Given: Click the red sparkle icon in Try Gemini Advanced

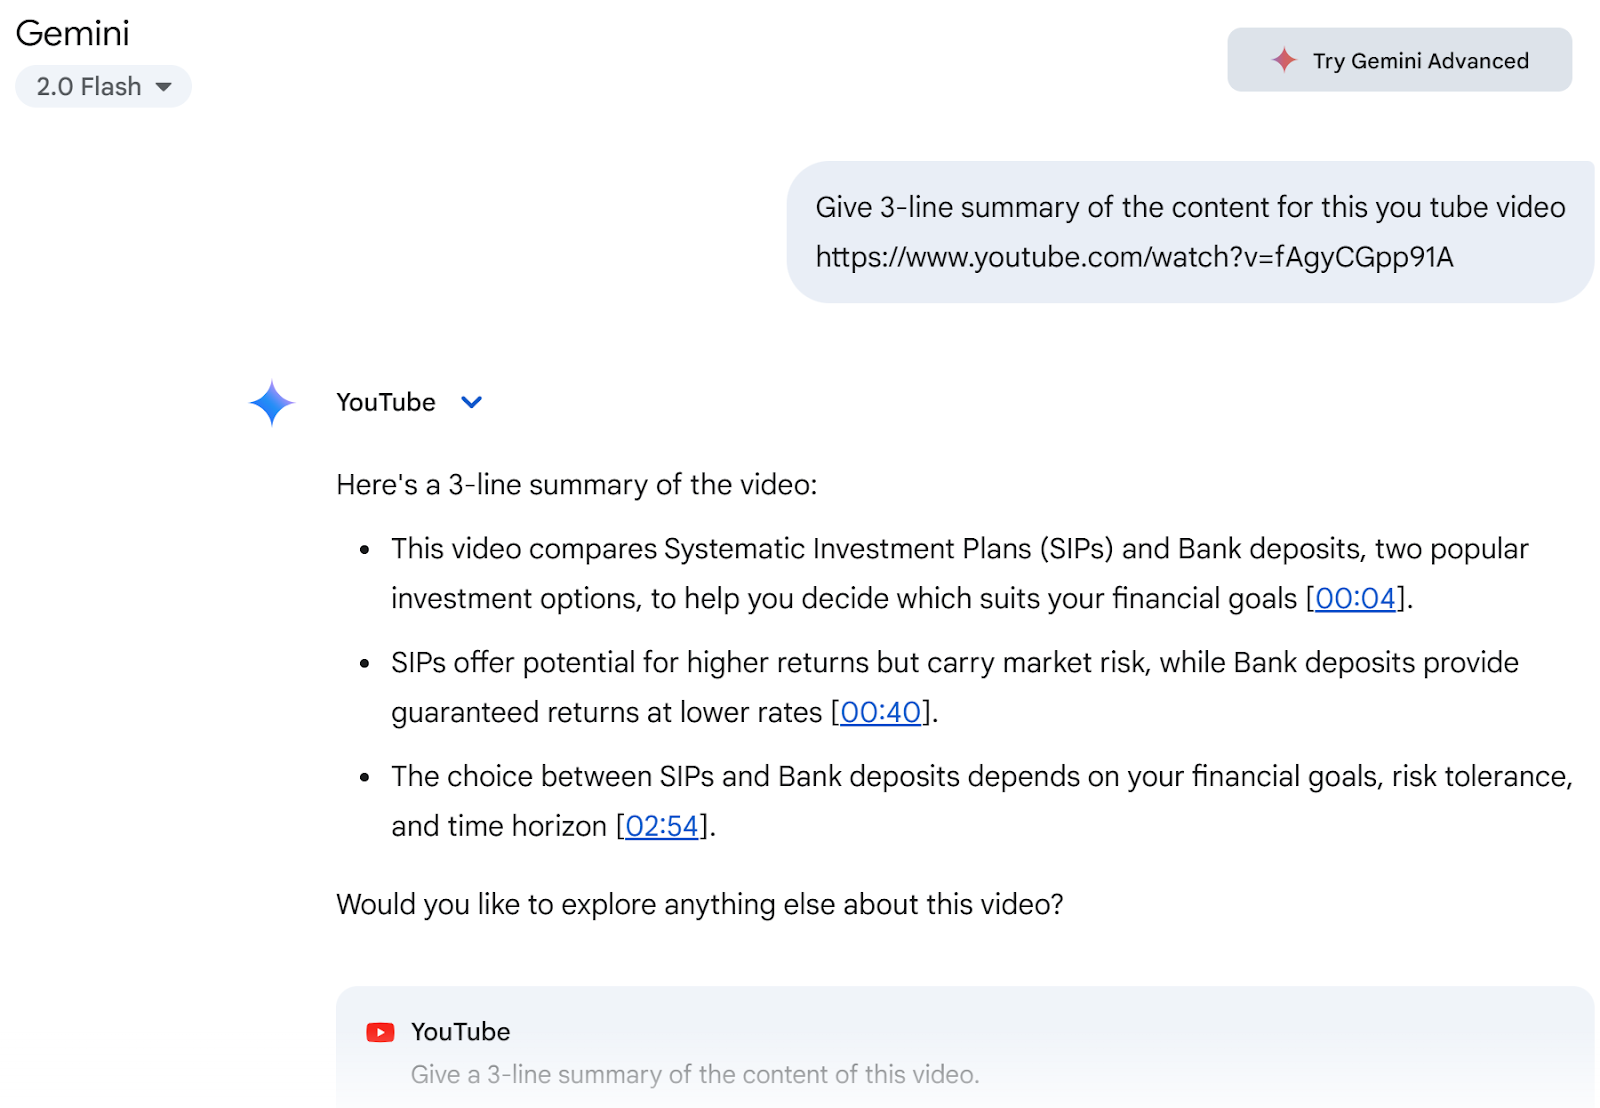Looking at the screenshot, I should (1284, 60).
